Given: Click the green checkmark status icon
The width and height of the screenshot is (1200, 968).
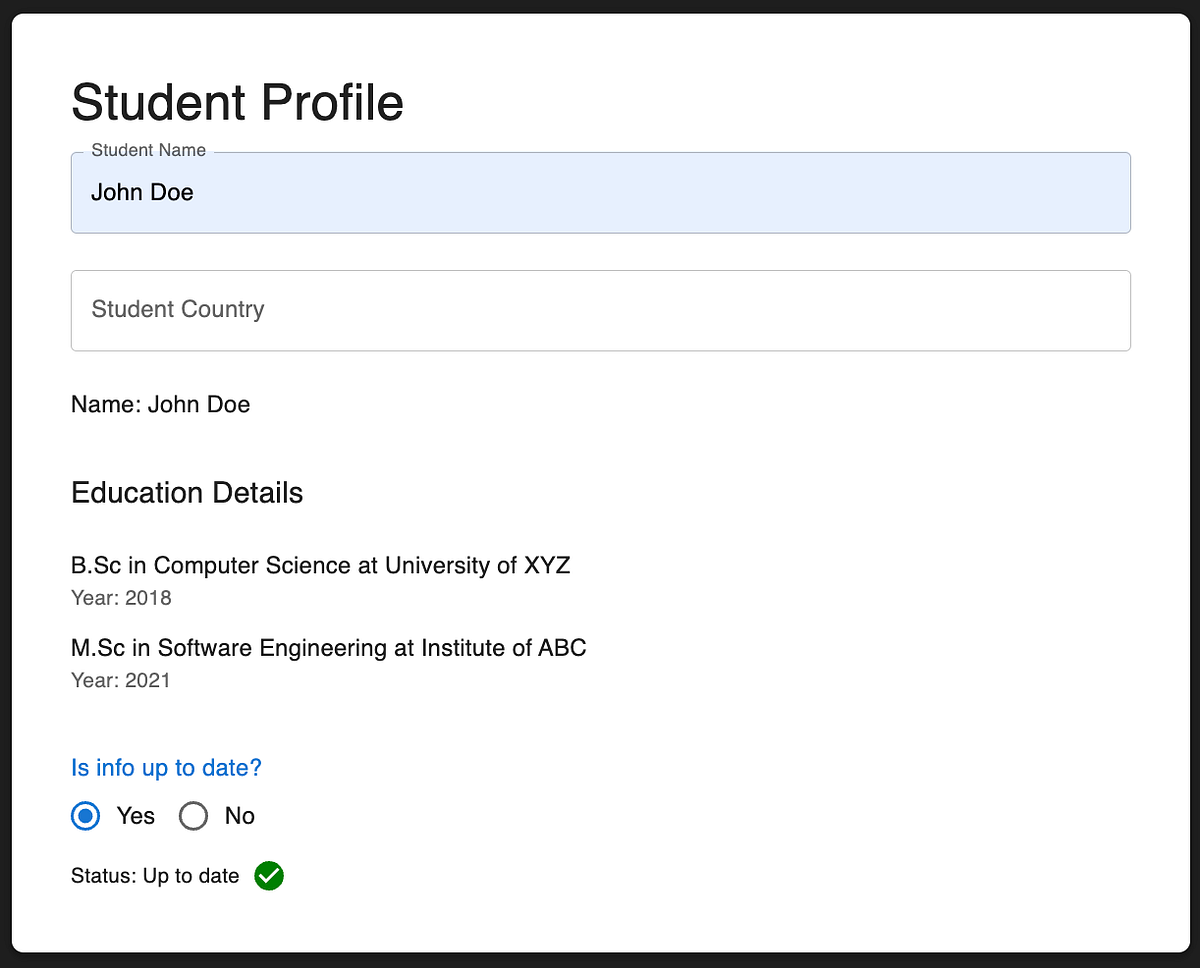Looking at the screenshot, I should point(269,876).
